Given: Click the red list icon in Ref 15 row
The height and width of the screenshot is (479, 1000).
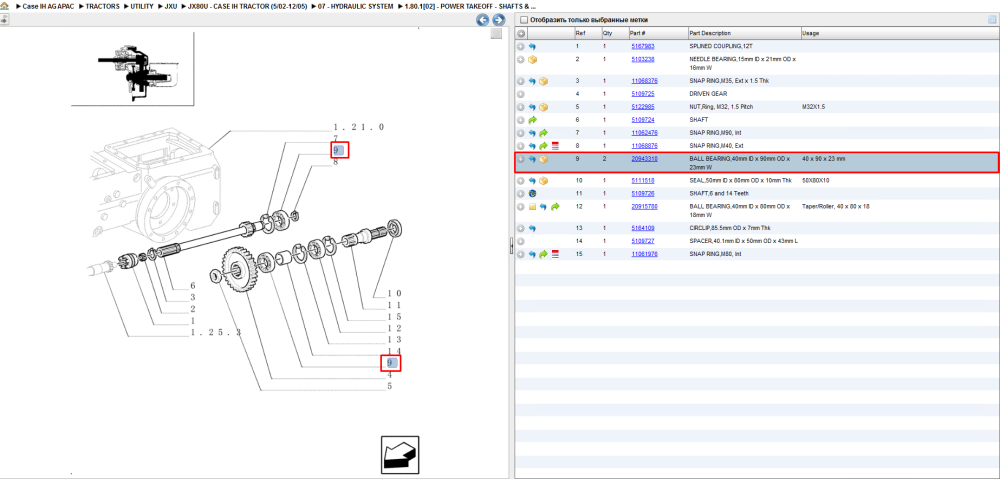Looking at the screenshot, I should (555, 254).
